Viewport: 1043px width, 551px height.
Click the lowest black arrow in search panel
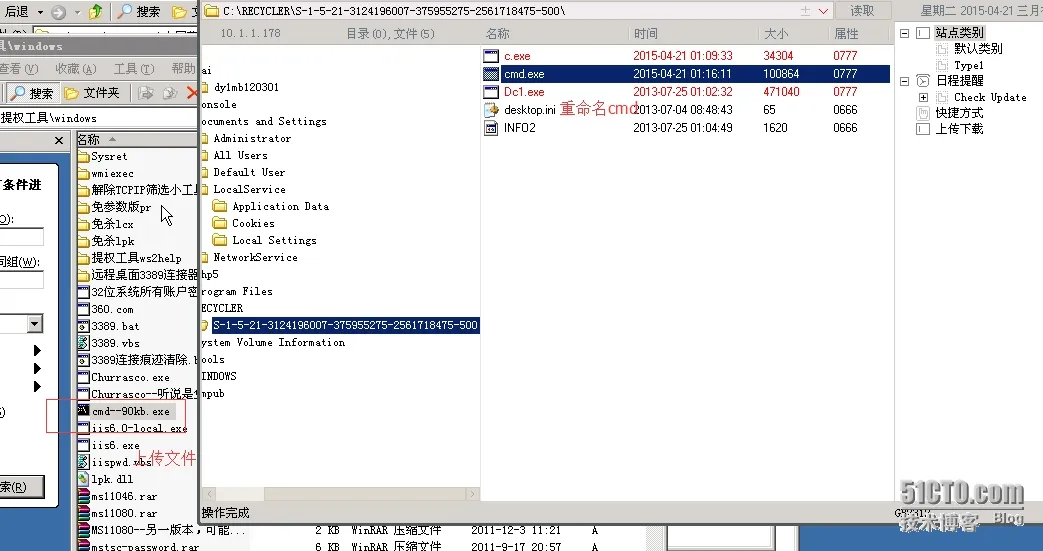37,386
